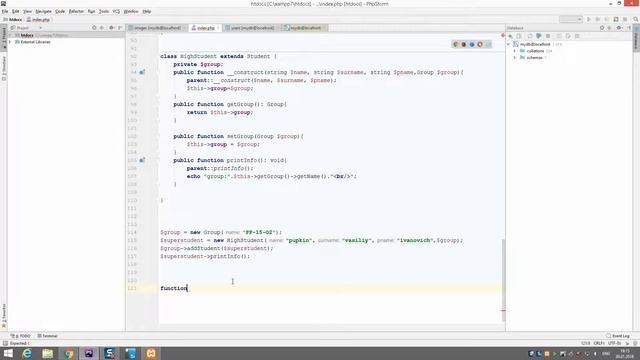640x360 pixels.
Task: Open run configuration dropdown in toolbar
Action: (x=571, y=19)
